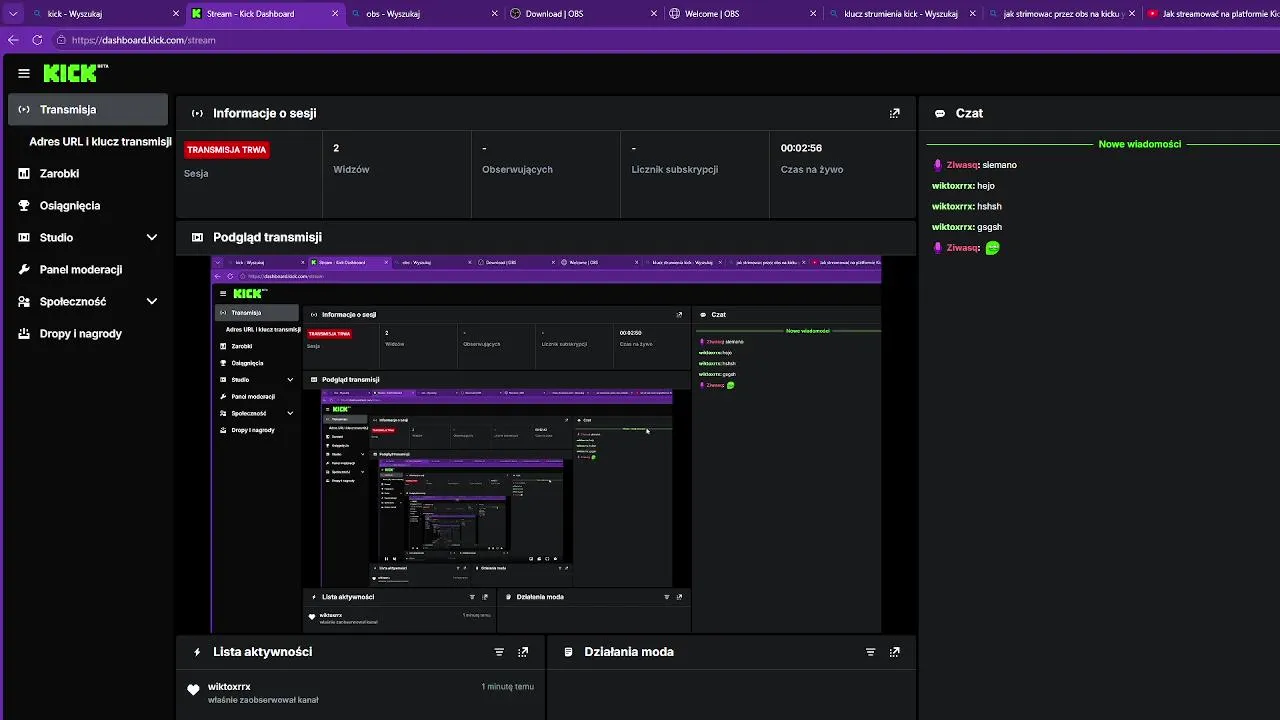
Task: Click the 'Licznik subskrypcji' label
Action: point(675,170)
